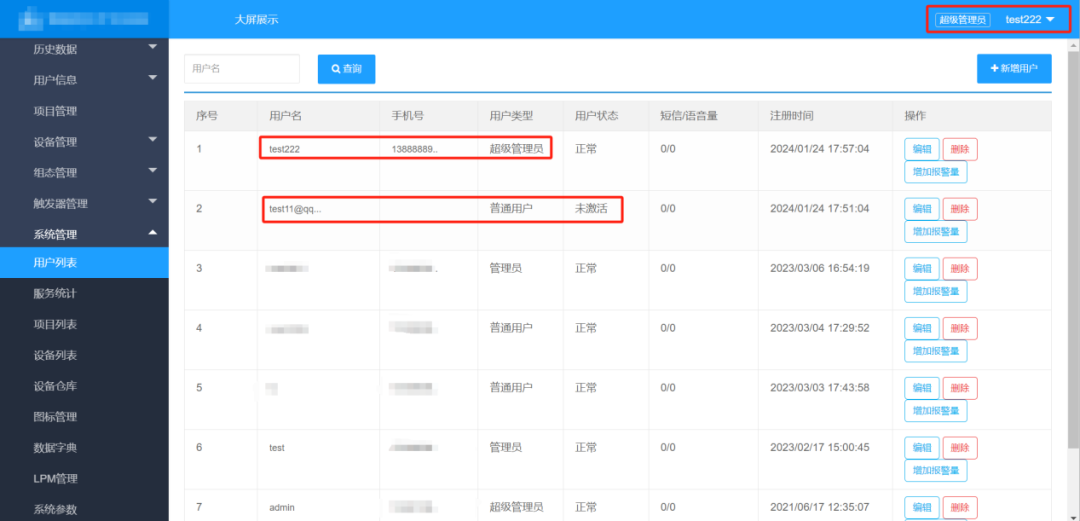1080x521 pixels.
Task: Expand the 触发器管理 sidebar menu
Action: click(x=84, y=204)
